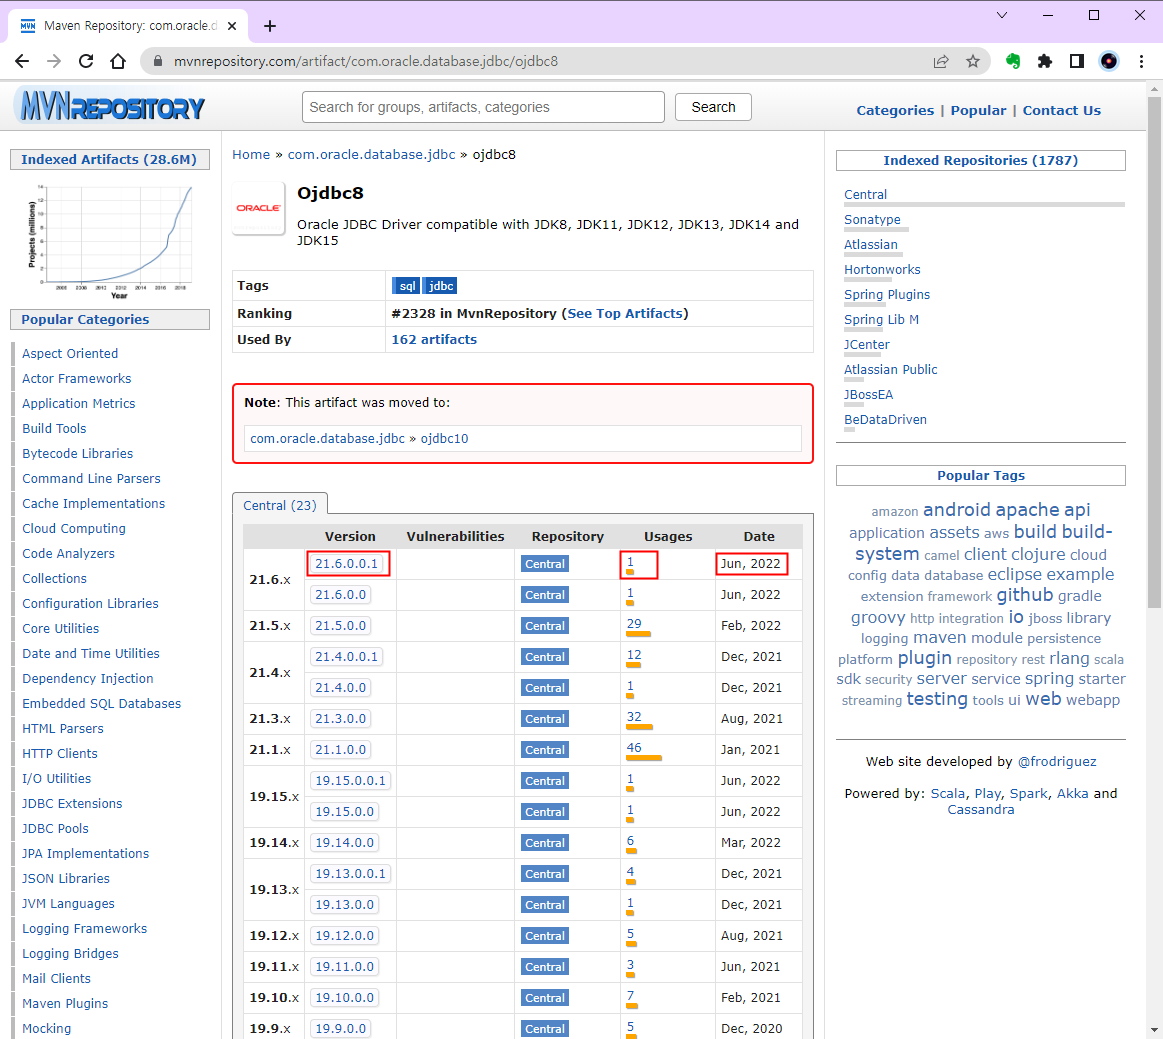Click the Oracle logo thumbnail
Screen dimensions: 1163x1039
[258, 208]
